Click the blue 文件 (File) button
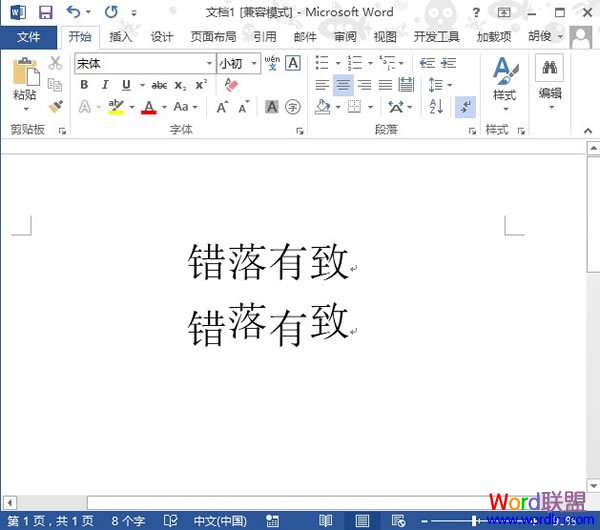 [29, 37]
